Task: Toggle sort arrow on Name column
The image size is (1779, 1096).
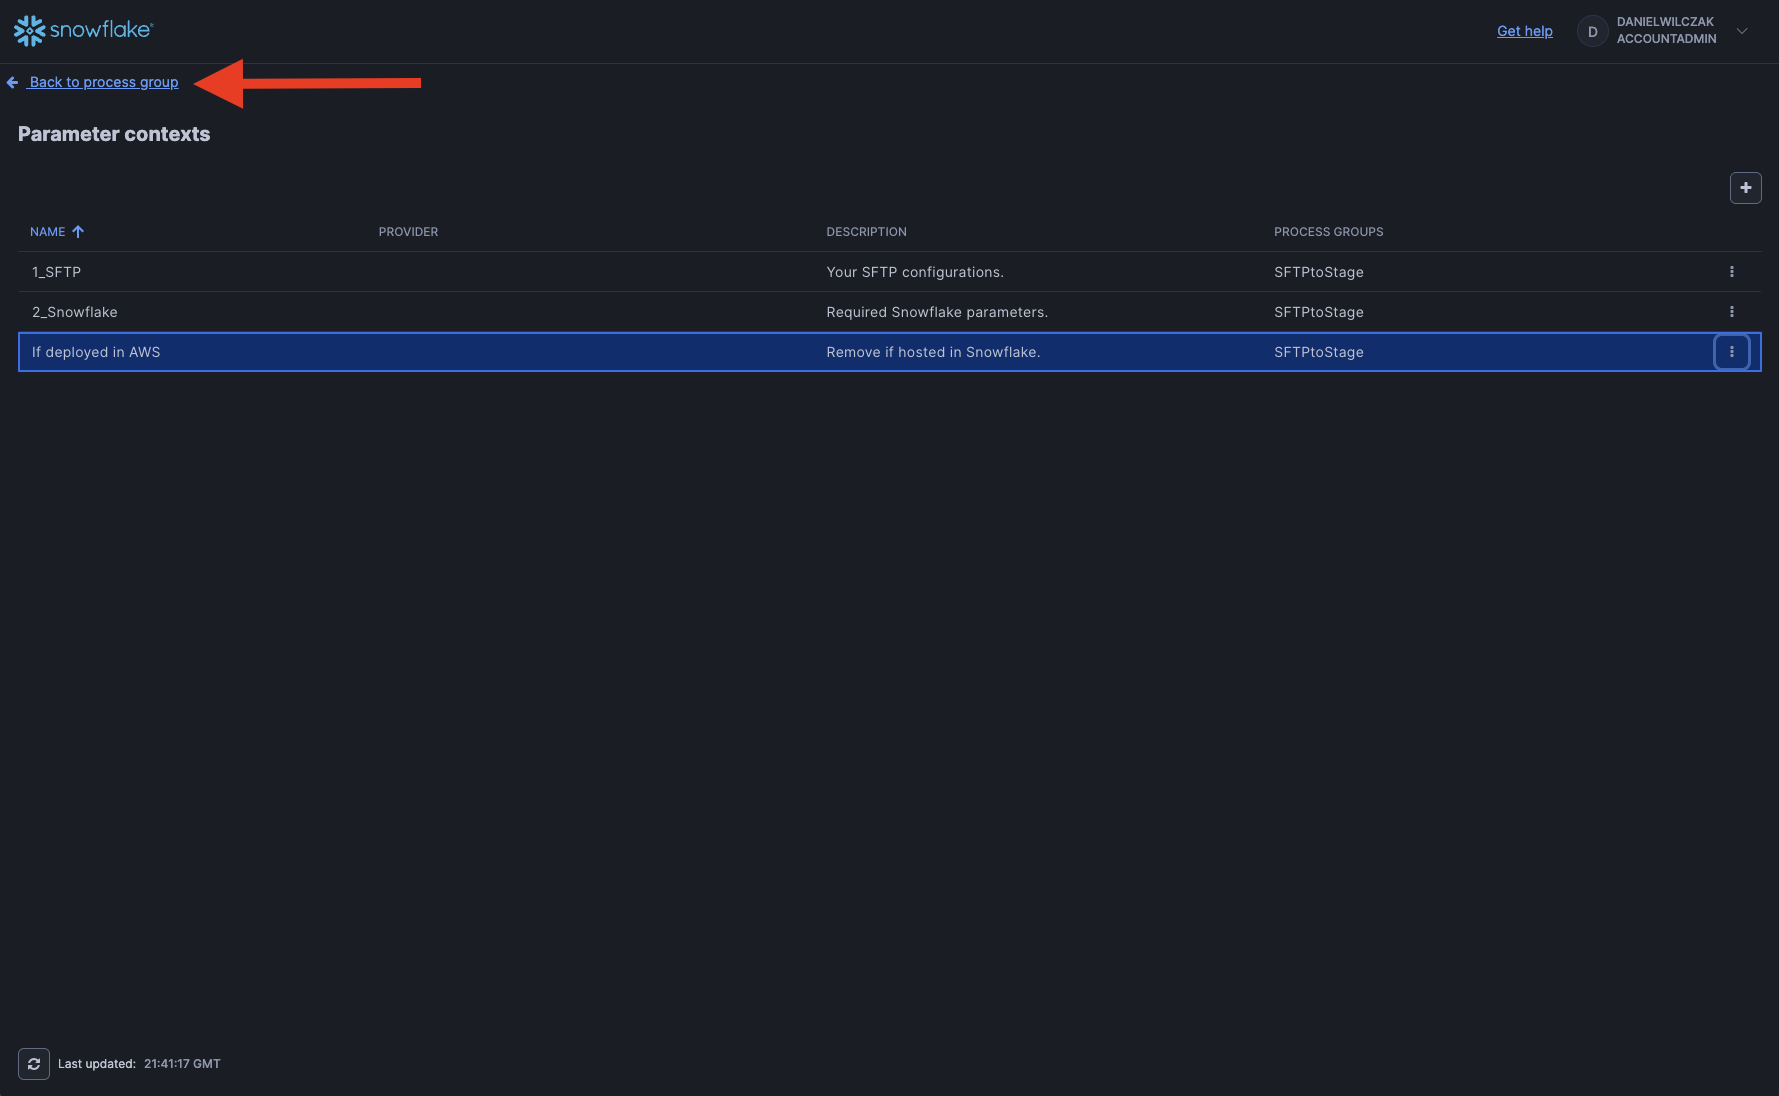Action: (78, 232)
